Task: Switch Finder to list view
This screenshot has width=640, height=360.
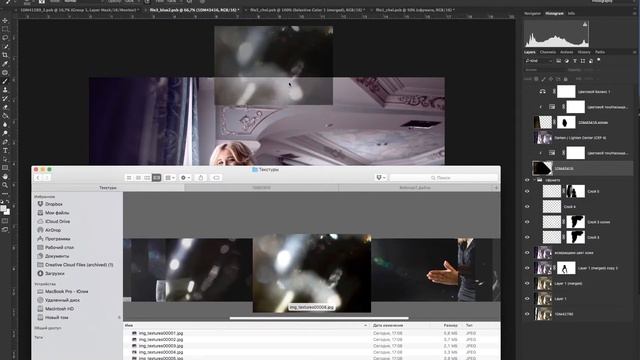Action: 138,178
